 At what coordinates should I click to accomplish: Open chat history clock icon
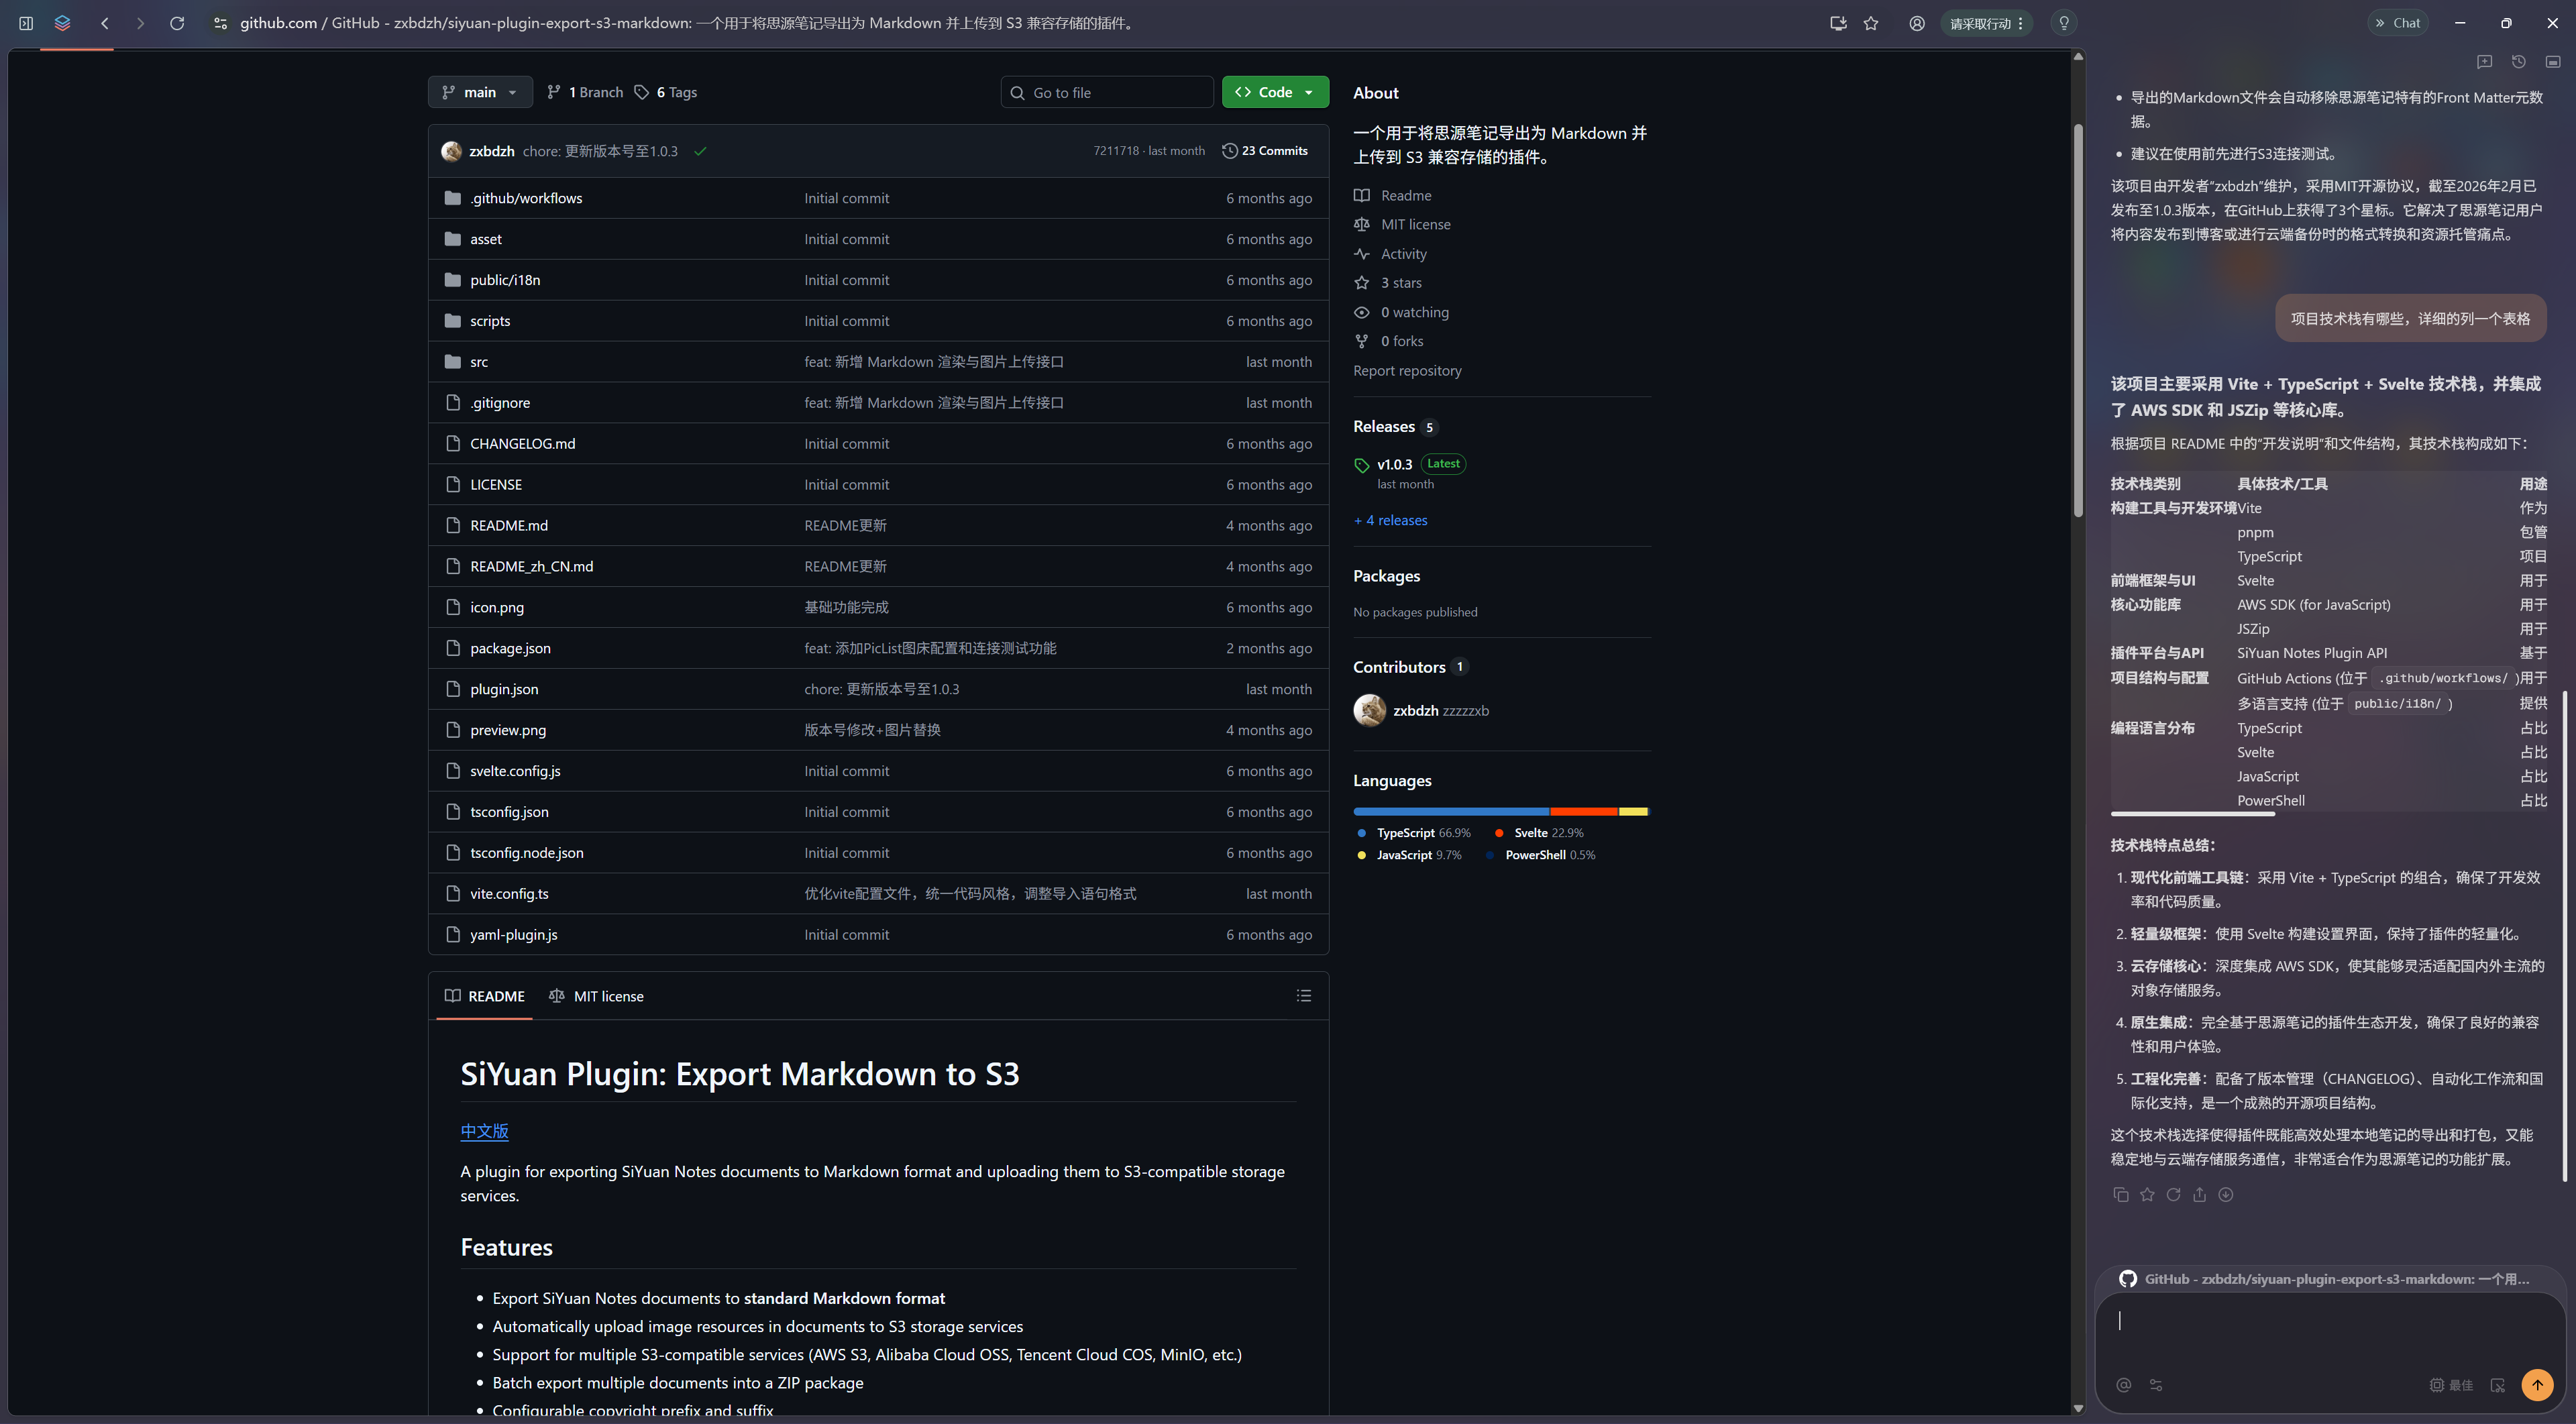(2518, 62)
